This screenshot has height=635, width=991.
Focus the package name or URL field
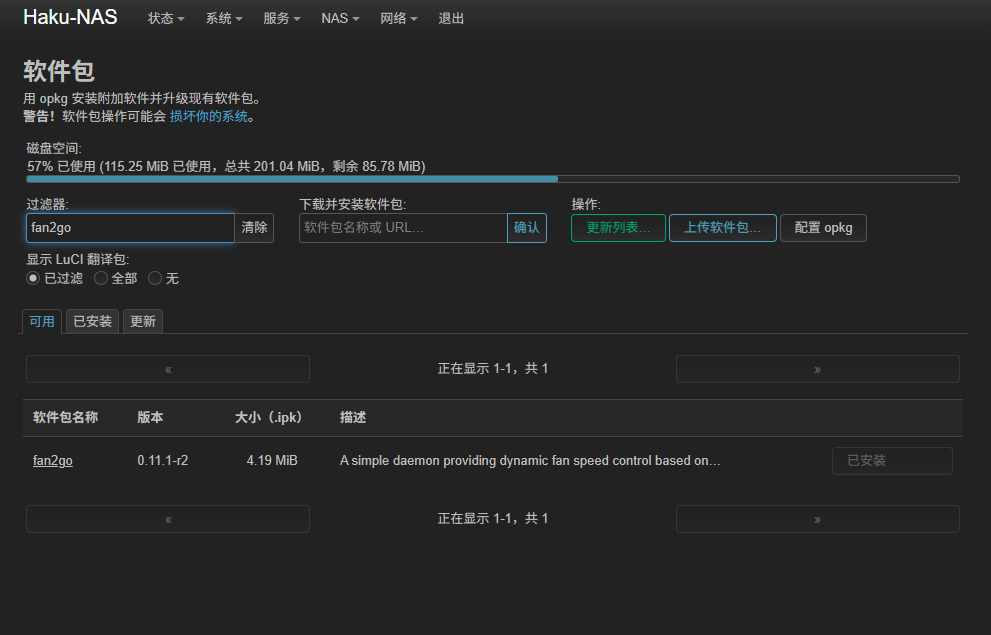click(x=403, y=228)
